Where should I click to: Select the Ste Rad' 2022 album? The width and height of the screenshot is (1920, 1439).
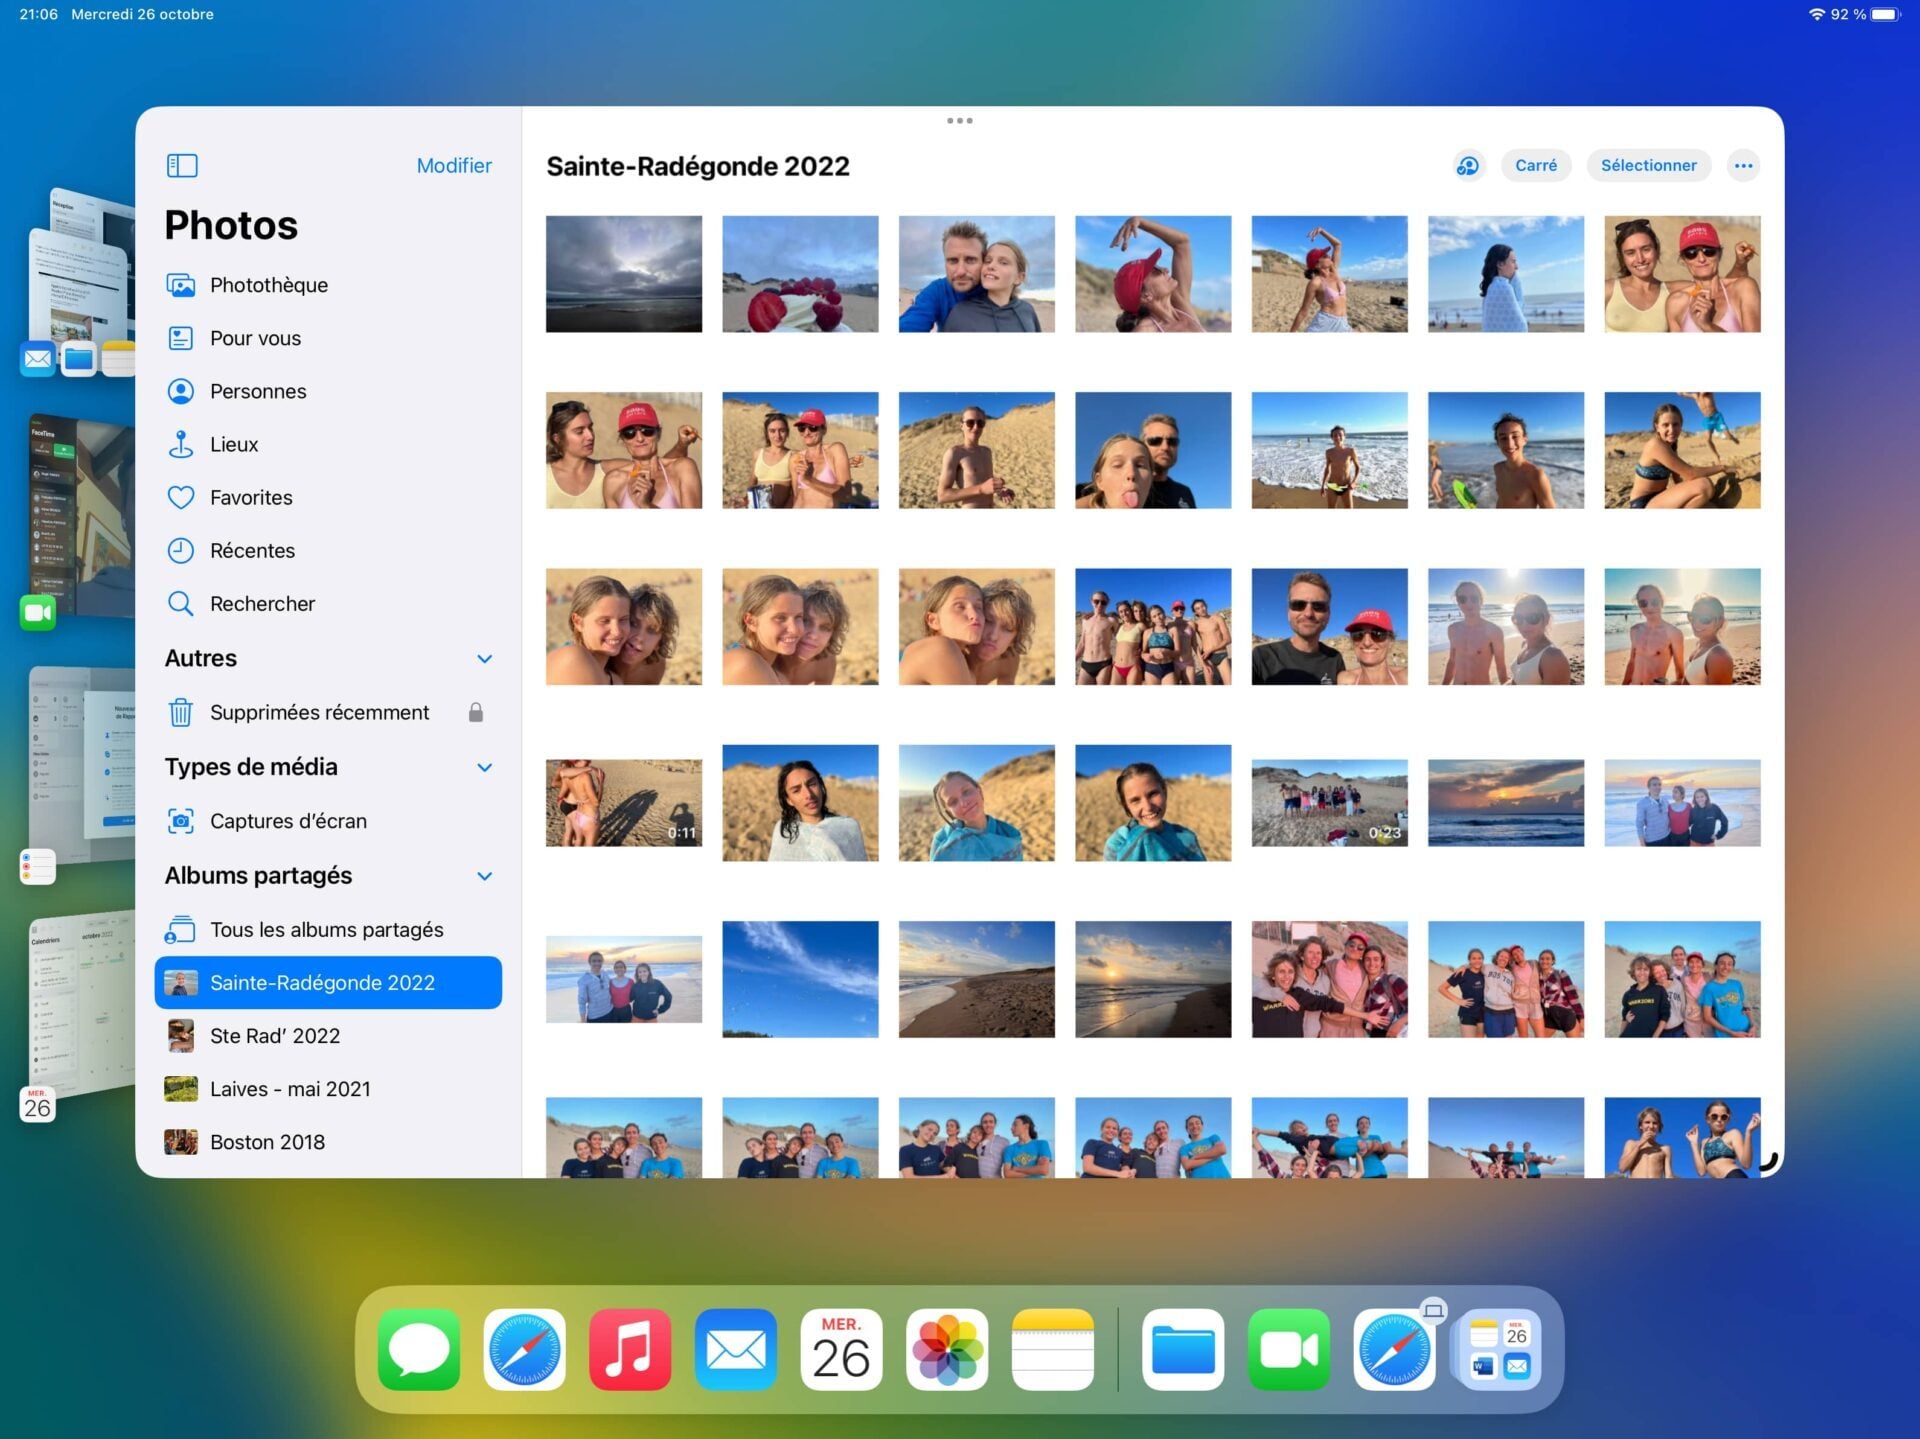tap(274, 1036)
